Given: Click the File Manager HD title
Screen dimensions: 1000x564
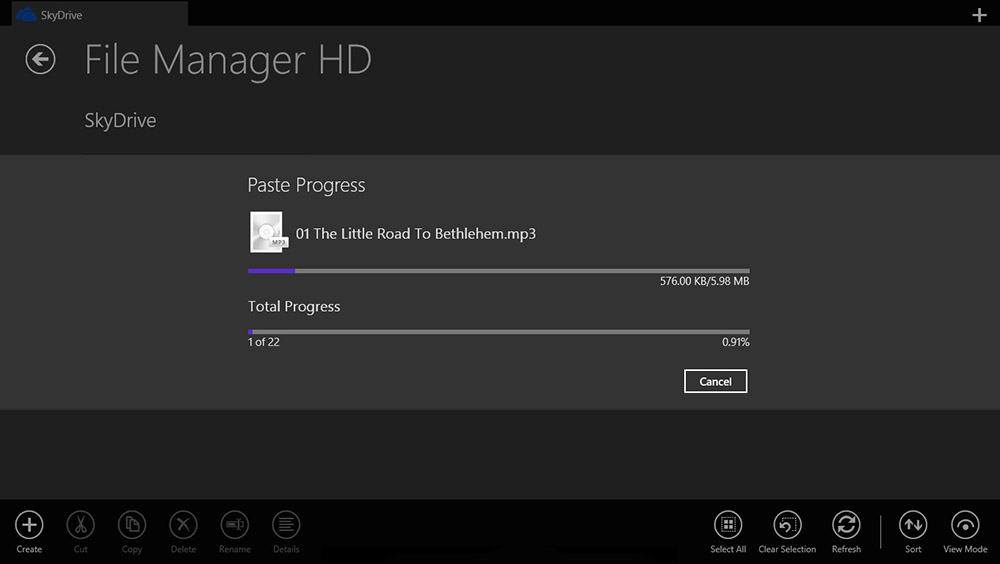Looking at the screenshot, I should (228, 60).
